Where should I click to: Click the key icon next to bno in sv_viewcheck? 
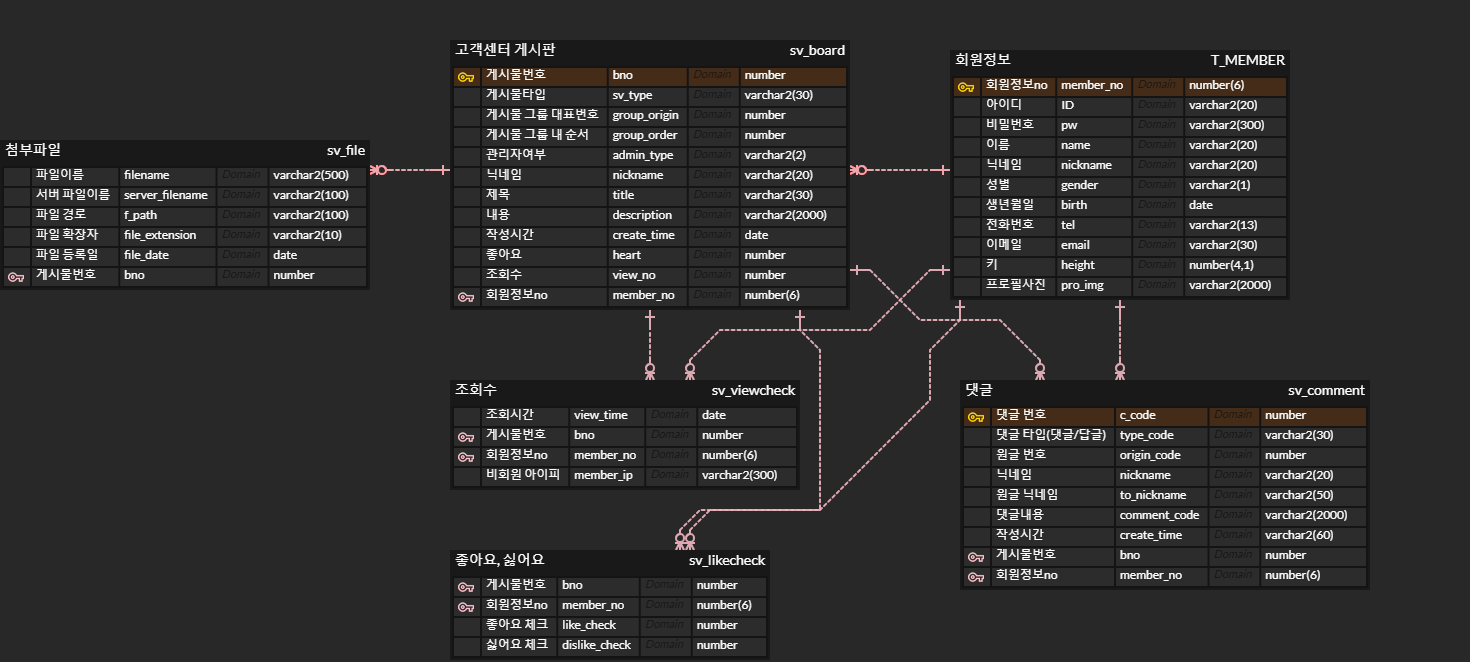(465, 435)
